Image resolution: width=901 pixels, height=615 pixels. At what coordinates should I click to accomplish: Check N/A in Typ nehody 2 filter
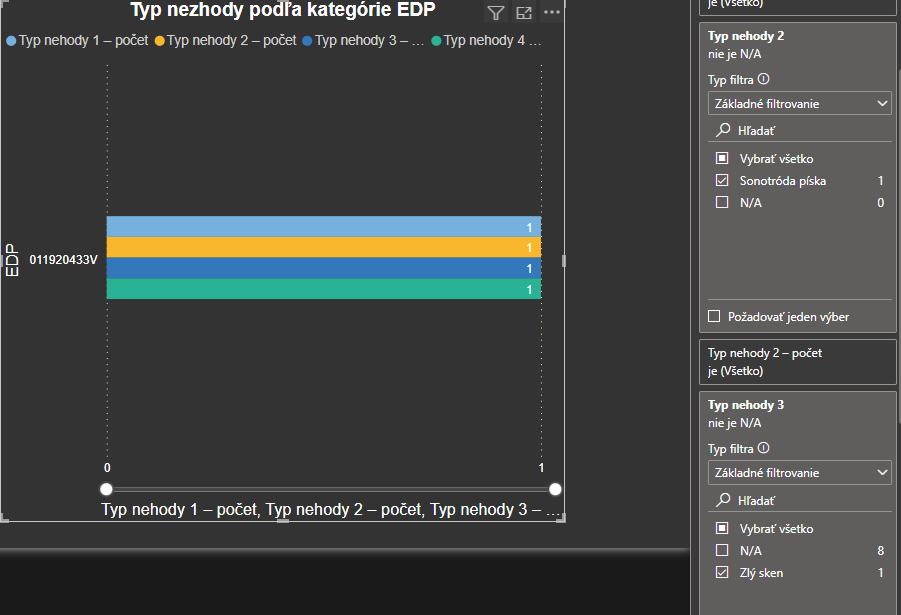coord(722,202)
